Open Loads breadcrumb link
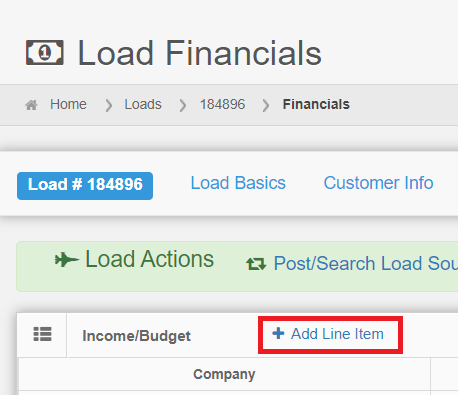 click(x=143, y=104)
